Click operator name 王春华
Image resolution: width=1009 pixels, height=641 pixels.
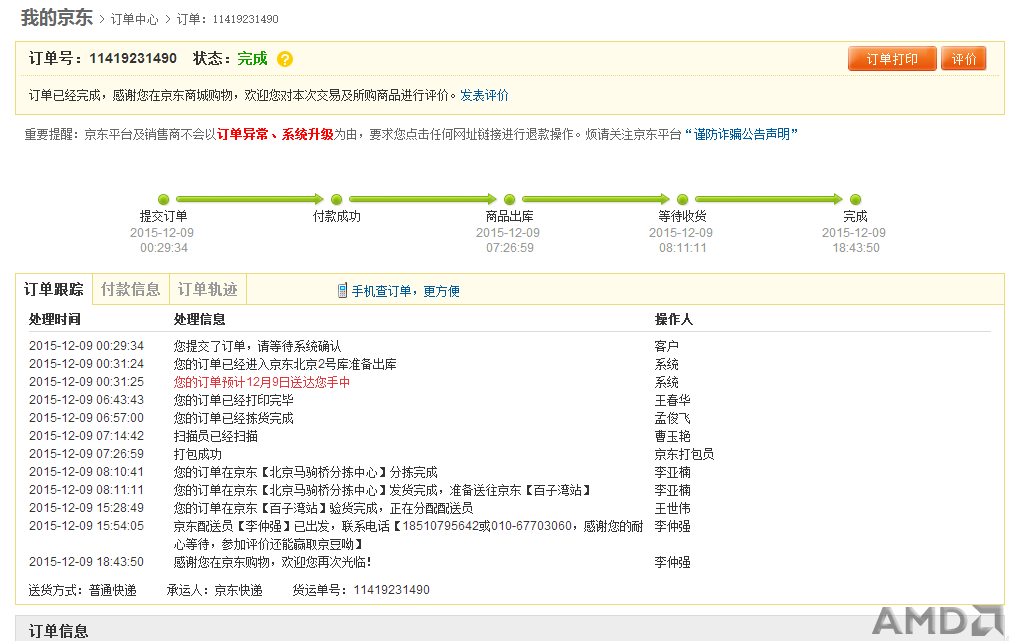coord(672,400)
